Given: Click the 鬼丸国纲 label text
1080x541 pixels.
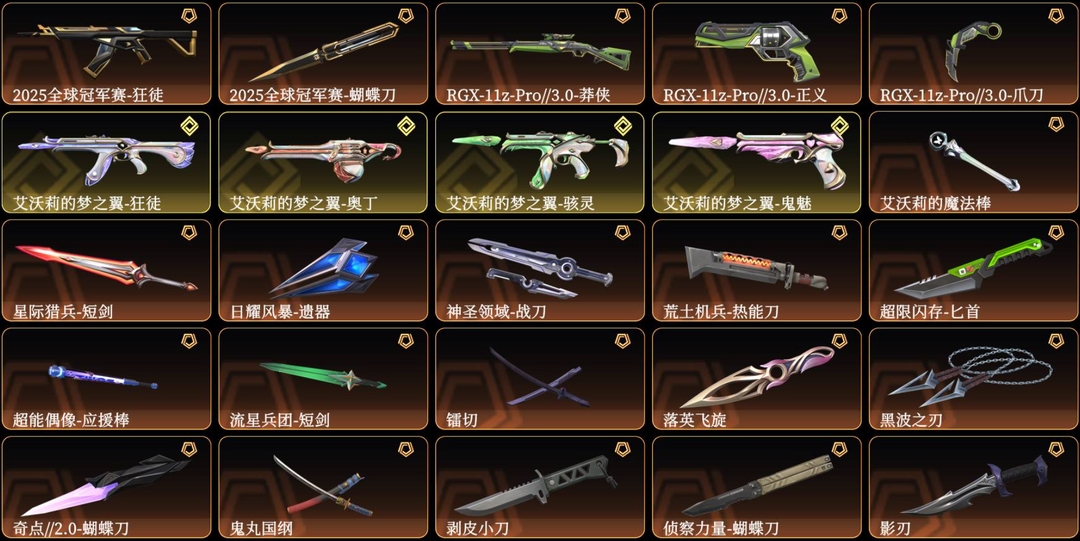Looking at the screenshot, I should click(x=261, y=529).
